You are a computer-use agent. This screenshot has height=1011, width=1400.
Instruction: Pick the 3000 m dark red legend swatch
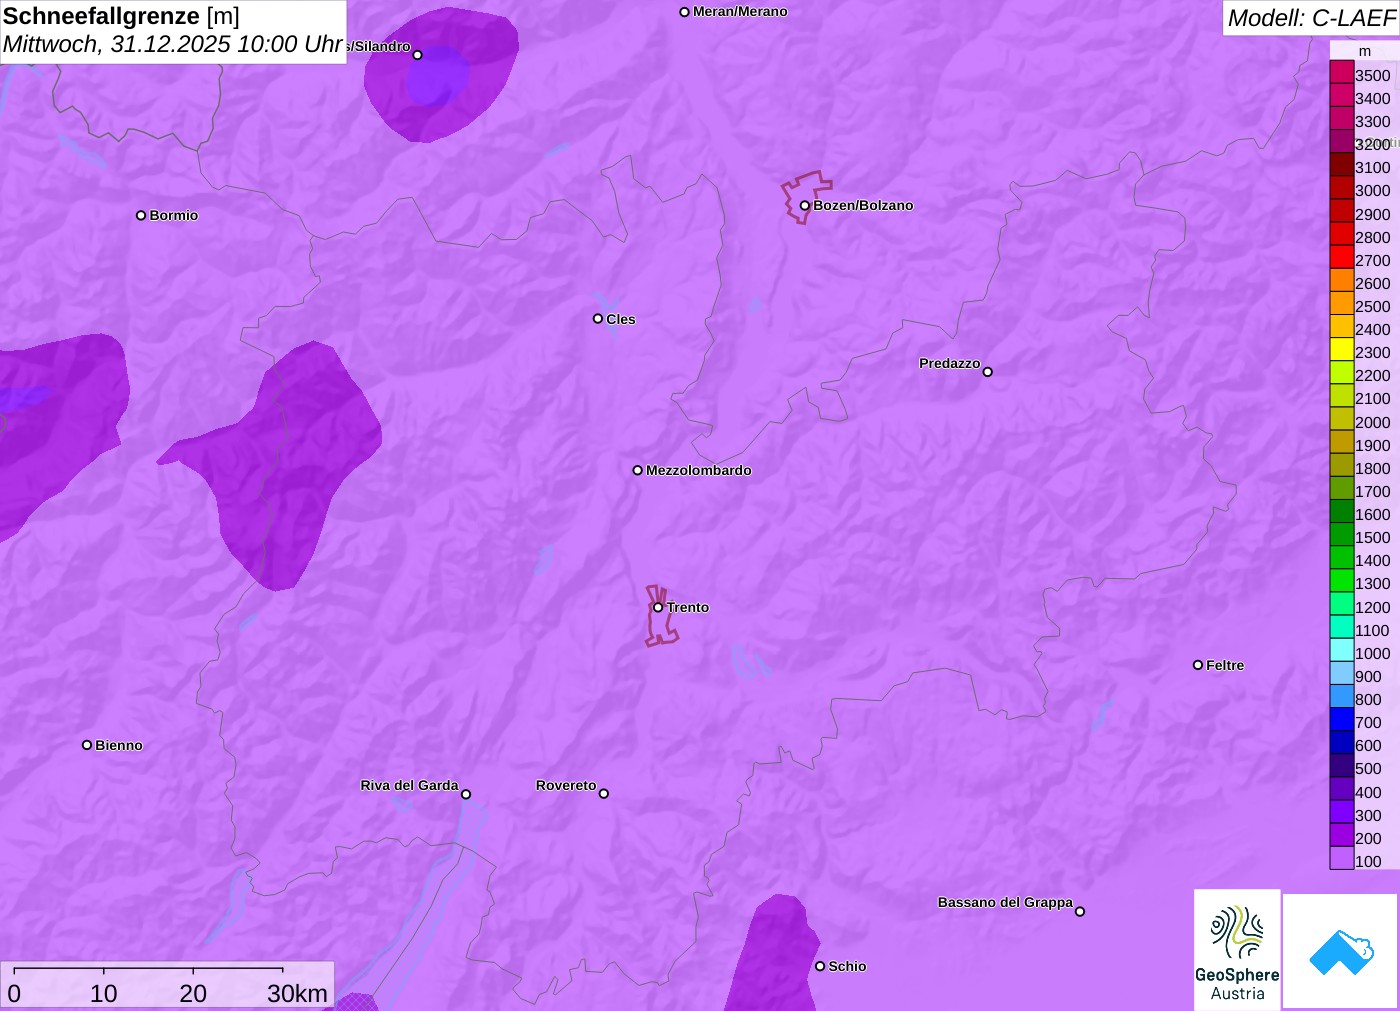1342,188
